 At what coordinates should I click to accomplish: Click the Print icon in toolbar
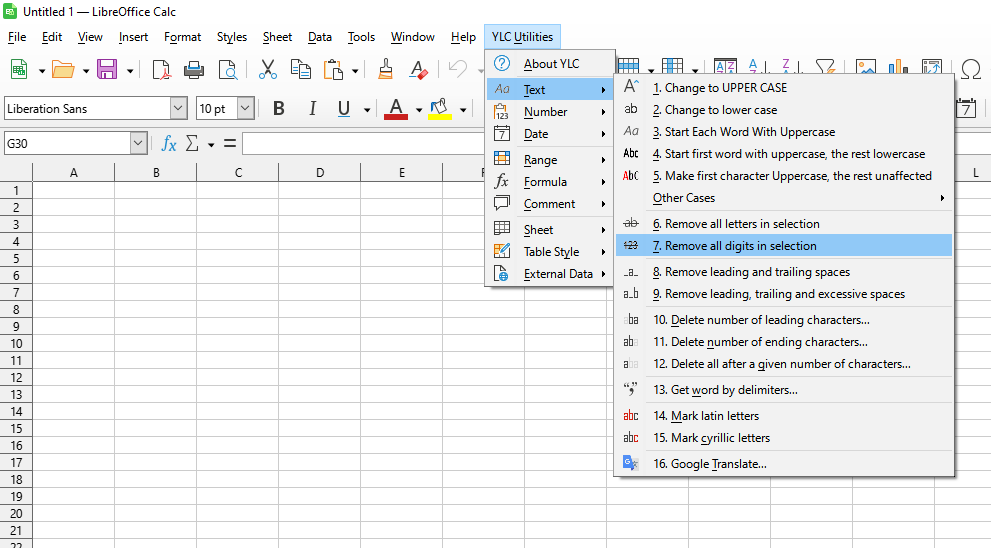click(194, 69)
